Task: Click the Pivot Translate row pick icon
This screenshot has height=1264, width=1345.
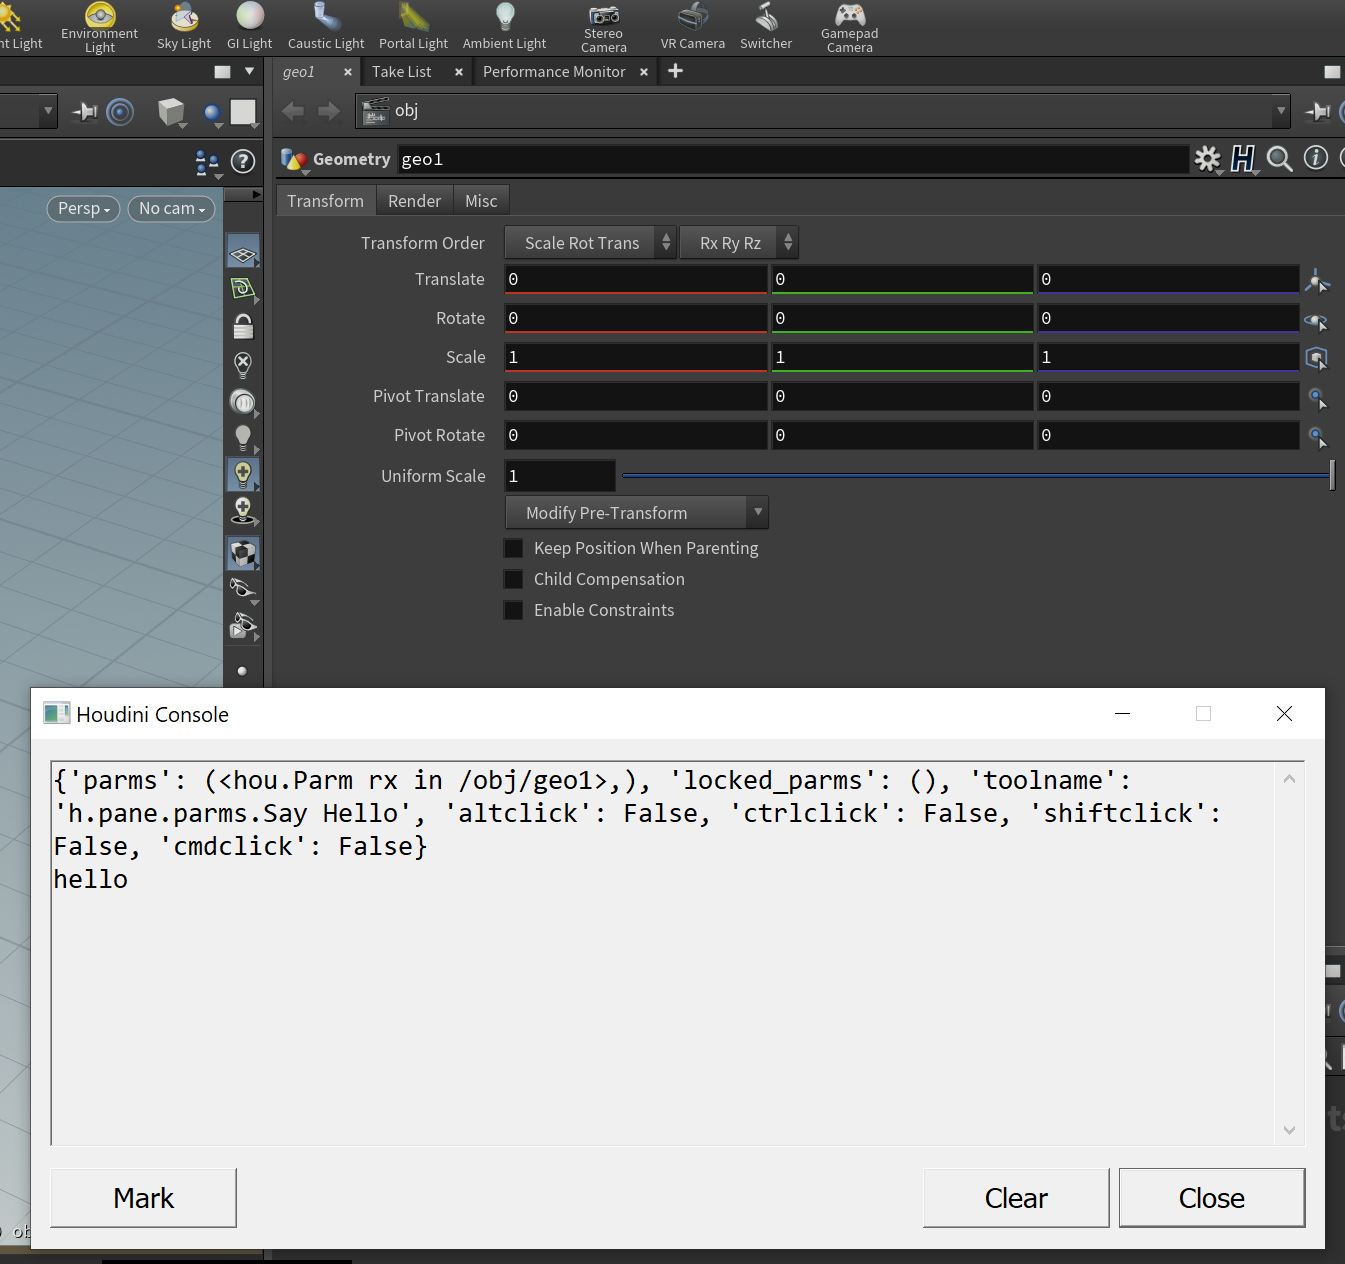Action: pyautogui.click(x=1318, y=397)
